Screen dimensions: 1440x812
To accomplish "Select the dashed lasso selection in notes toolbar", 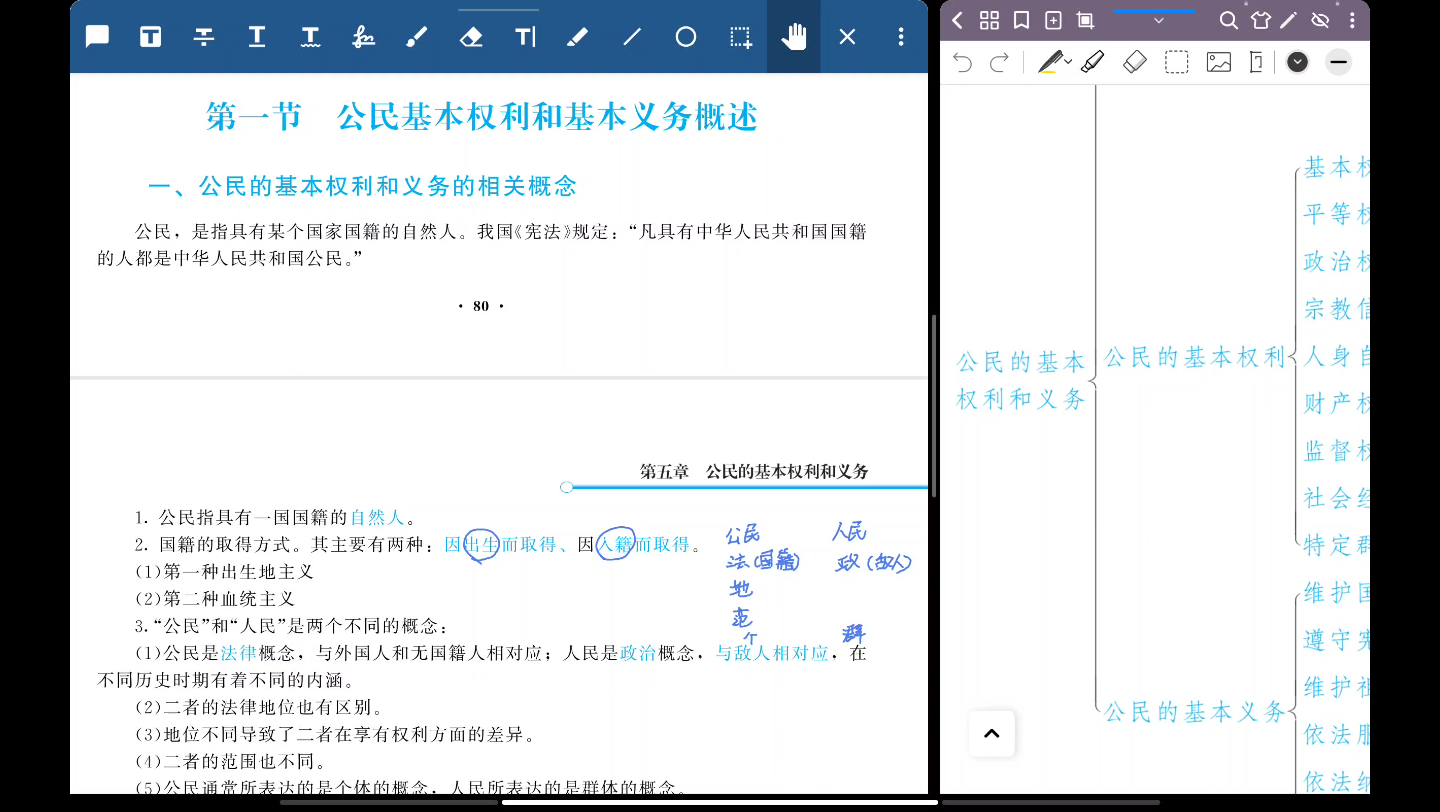I will point(1177,62).
